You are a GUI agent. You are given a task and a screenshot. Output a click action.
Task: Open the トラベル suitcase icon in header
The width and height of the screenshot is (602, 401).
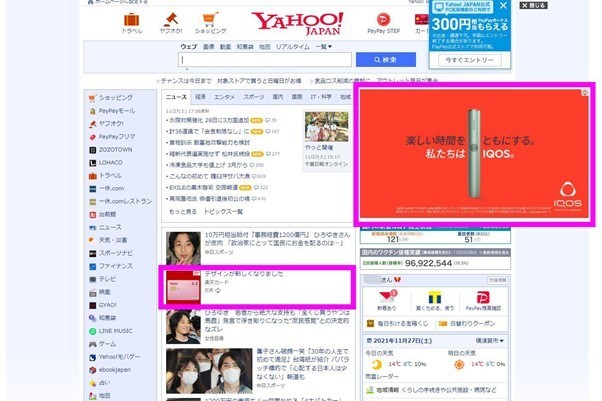pos(132,23)
